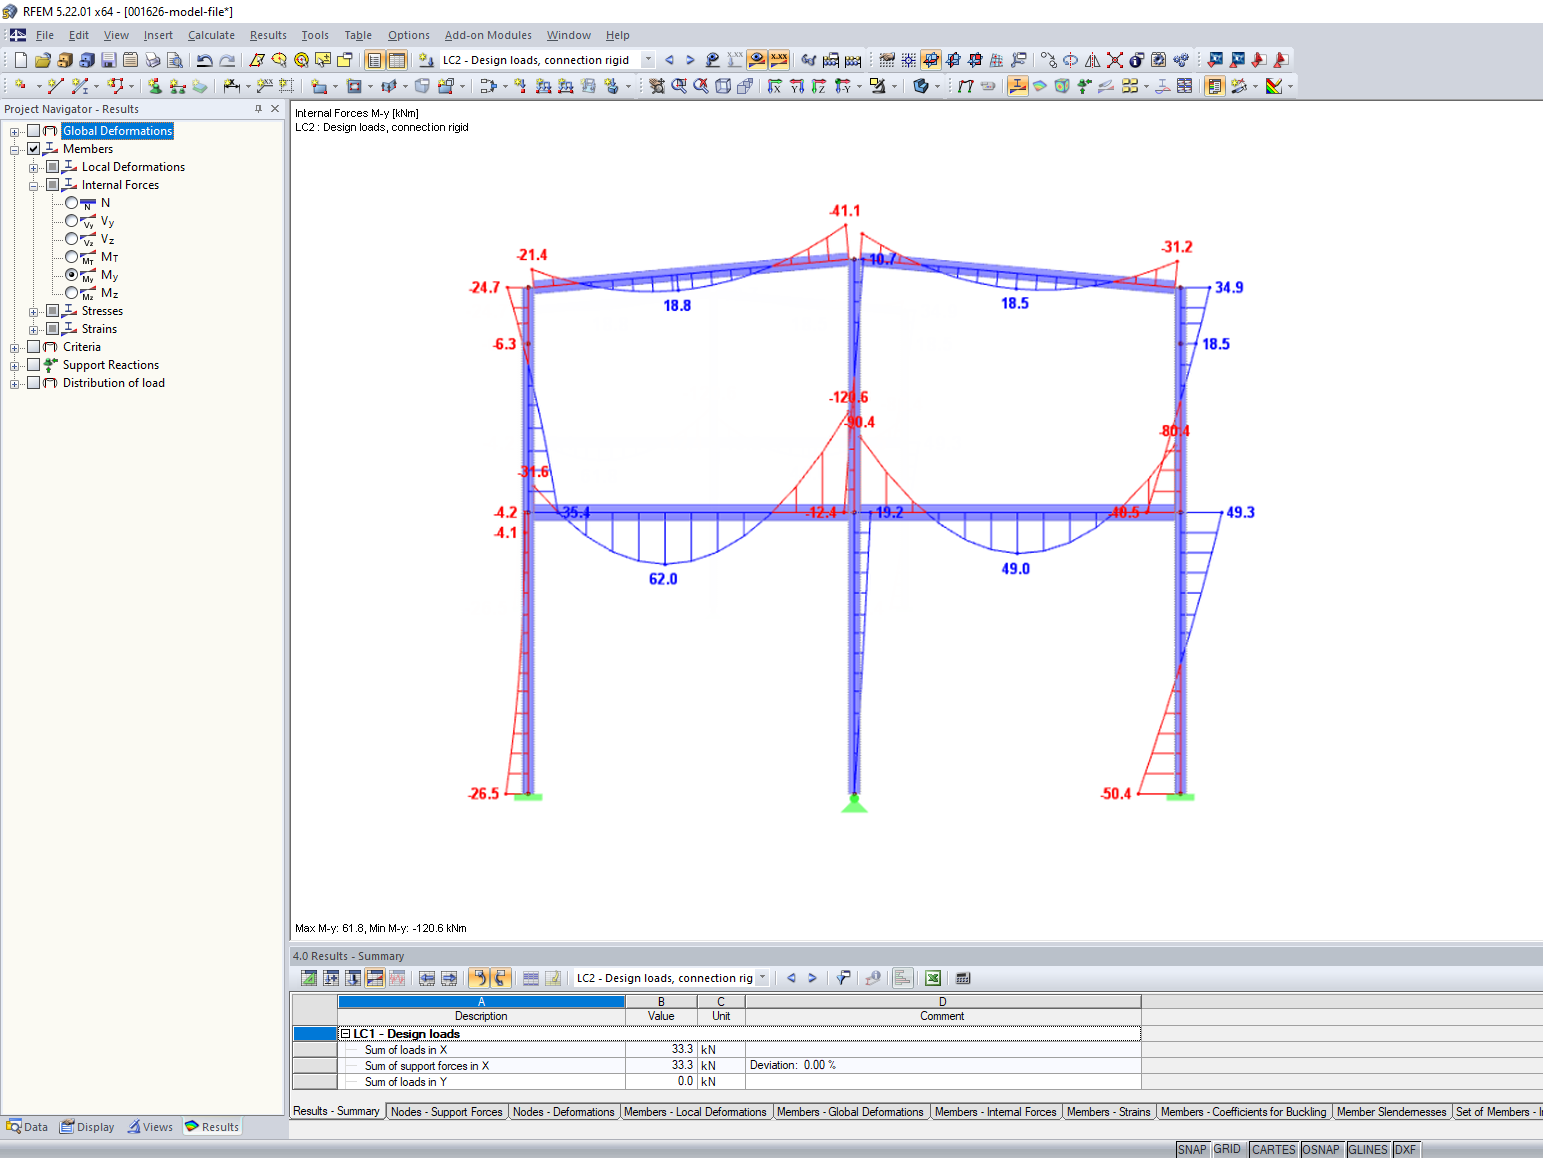The width and height of the screenshot is (1543, 1158).
Task: Open the panel color scale settings
Action: point(1213,87)
